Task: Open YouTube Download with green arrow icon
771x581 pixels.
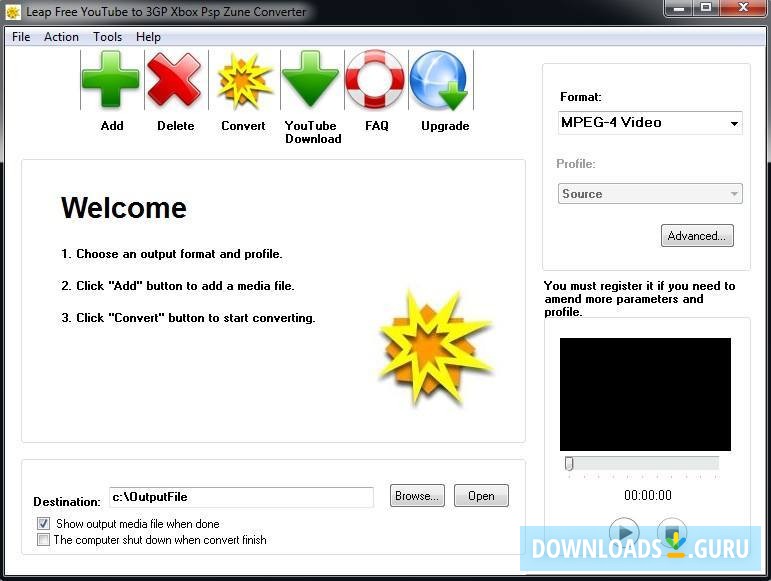Action: [x=310, y=80]
